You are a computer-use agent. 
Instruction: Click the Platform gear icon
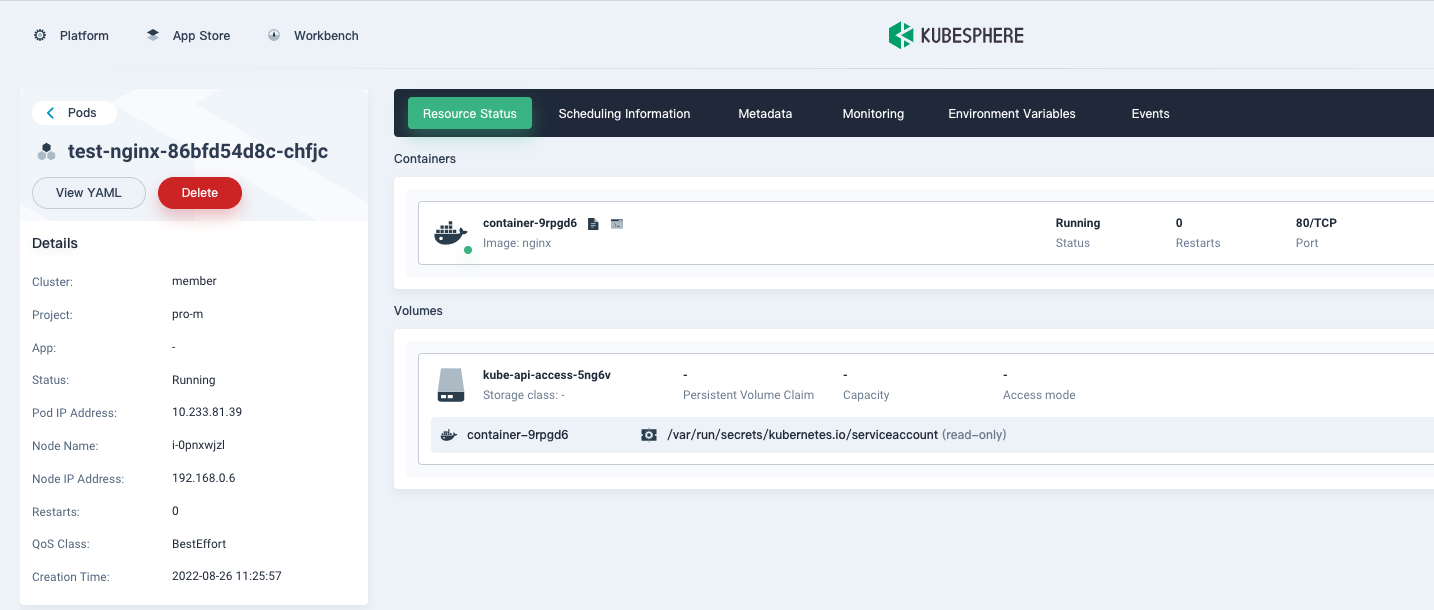[40, 35]
